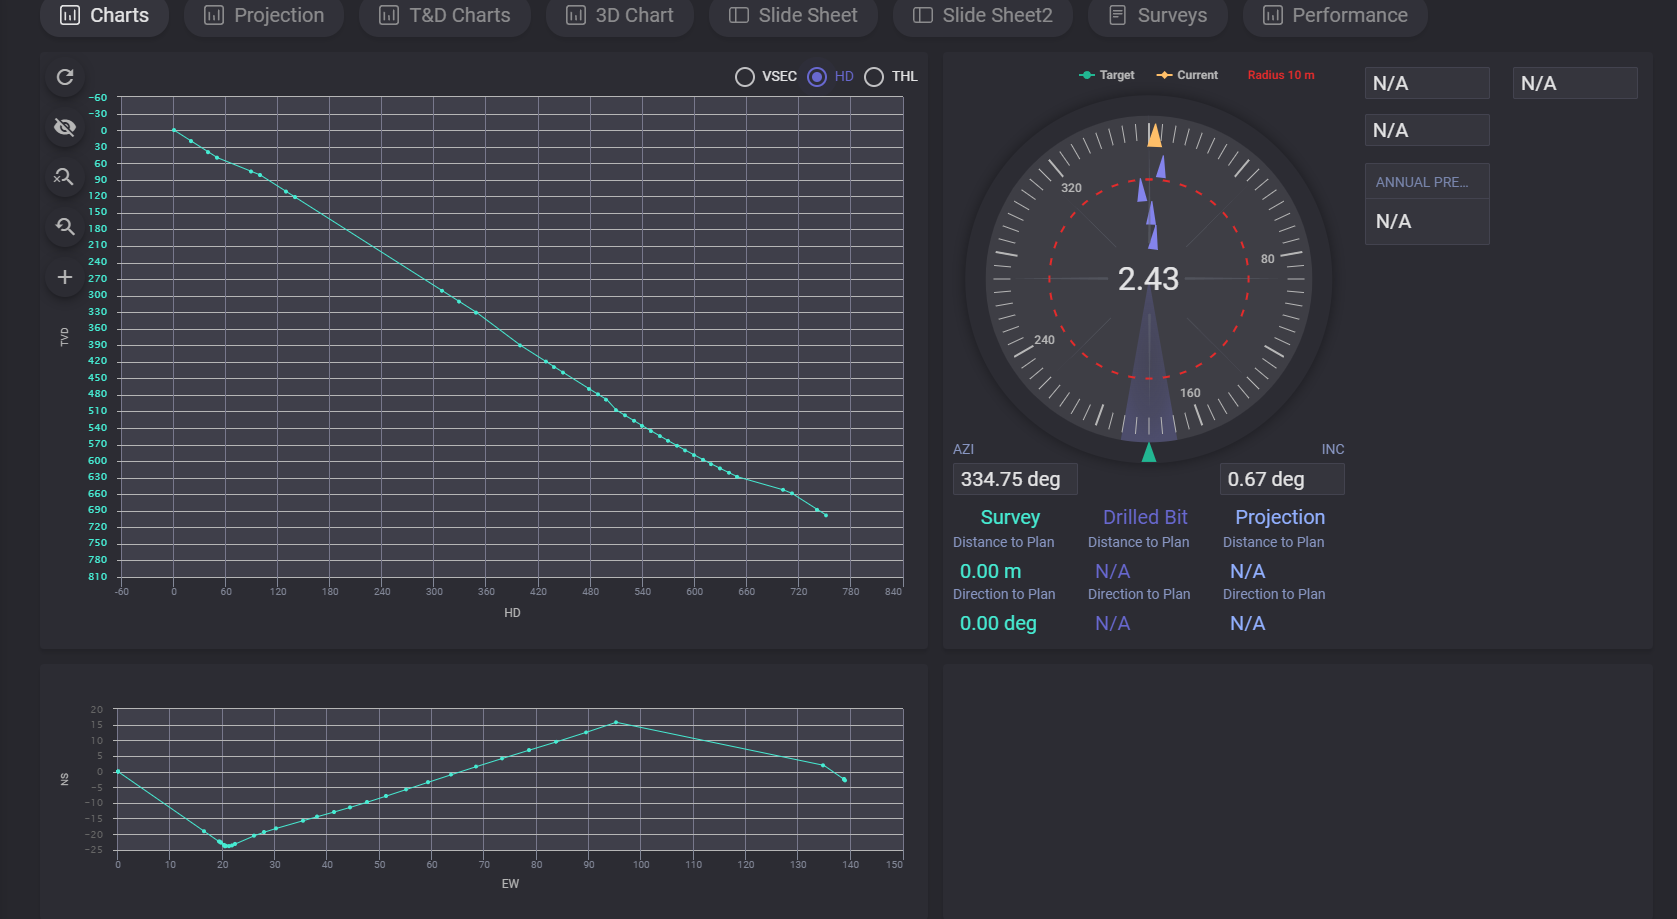This screenshot has height=919, width=1677.
Task: Go to the 3D Chart tab
Action: click(x=620, y=16)
